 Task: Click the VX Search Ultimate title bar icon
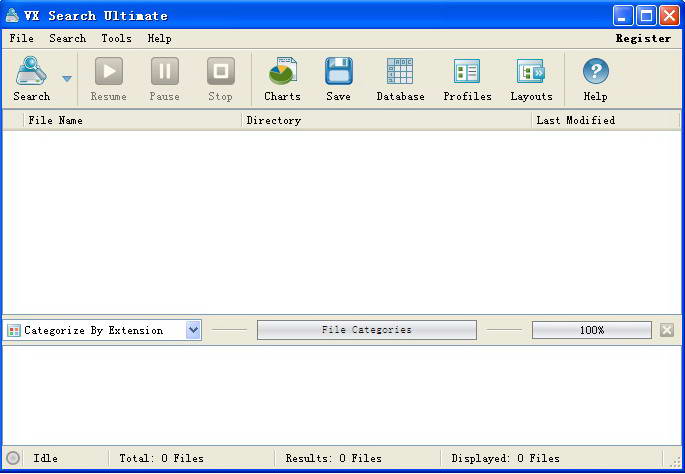[12, 16]
